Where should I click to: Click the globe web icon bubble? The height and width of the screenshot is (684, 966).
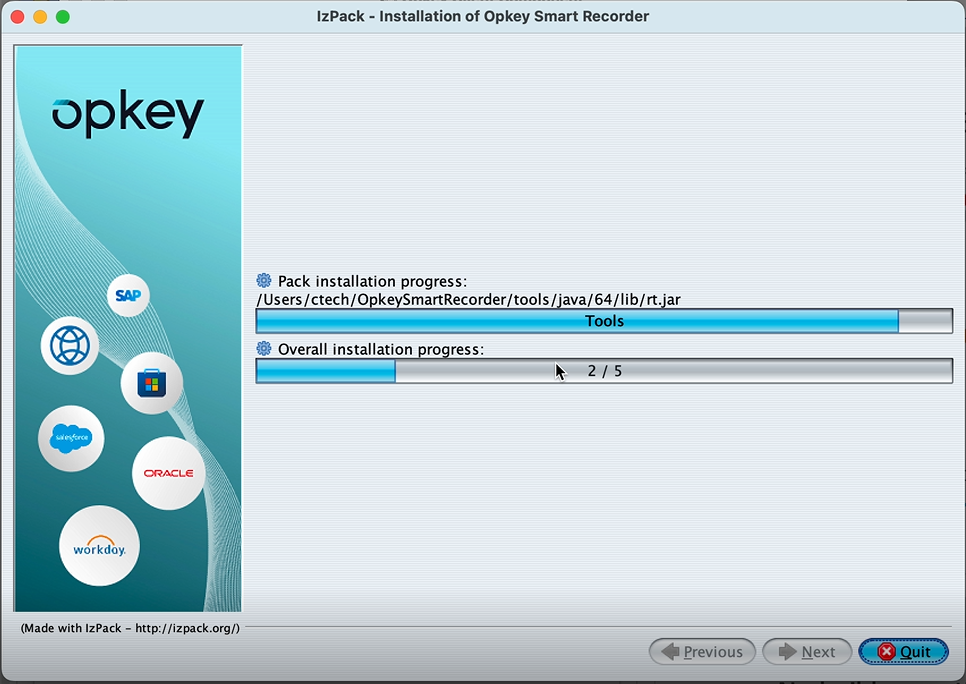(x=70, y=346)
